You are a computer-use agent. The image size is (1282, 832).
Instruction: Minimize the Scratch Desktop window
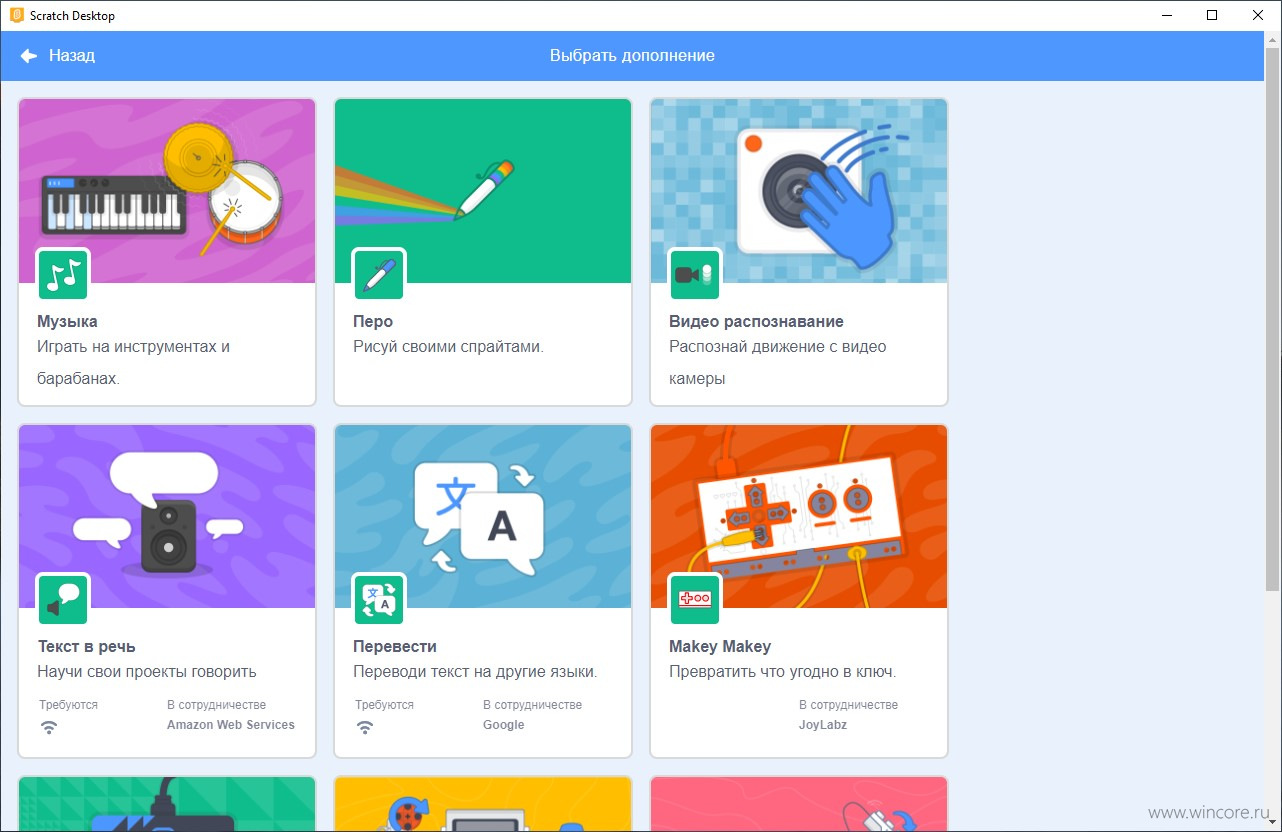tap(1166, 15)
